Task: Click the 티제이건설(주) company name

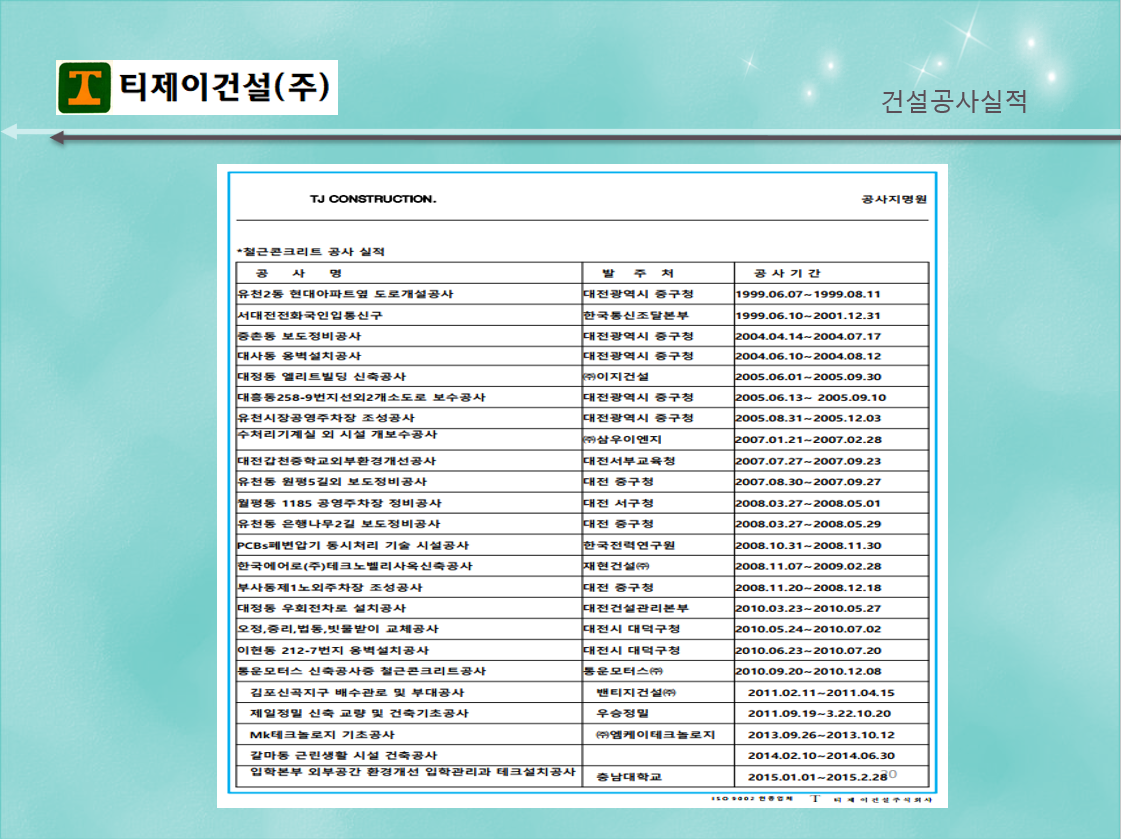Action: pos(224,87)
